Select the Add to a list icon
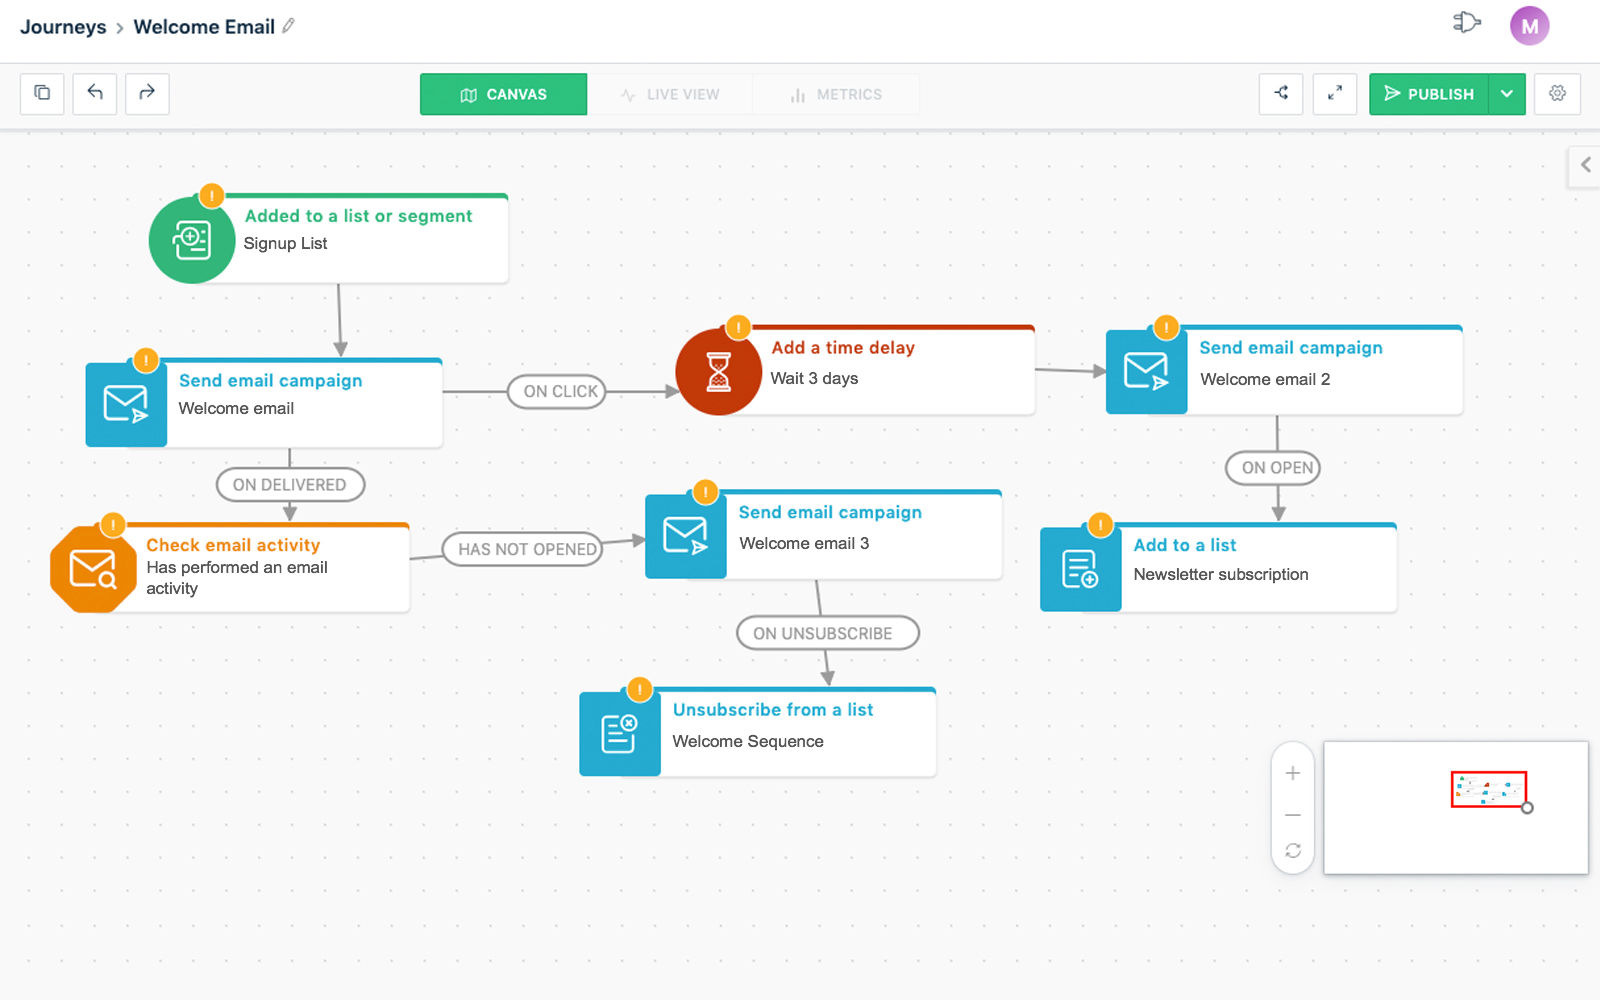The image size is (1600, 1000). (x=1080, y=569)
